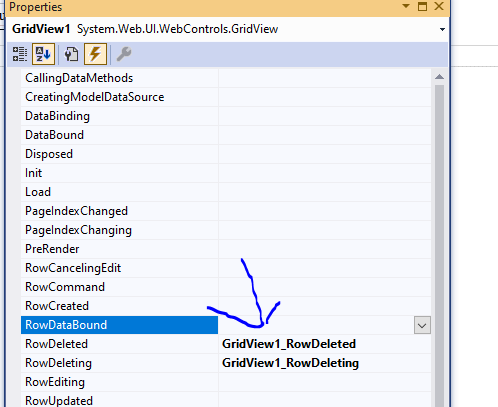Select the highlighted RowDataBound event
The image size is (498, 407).
pos(119,325)
